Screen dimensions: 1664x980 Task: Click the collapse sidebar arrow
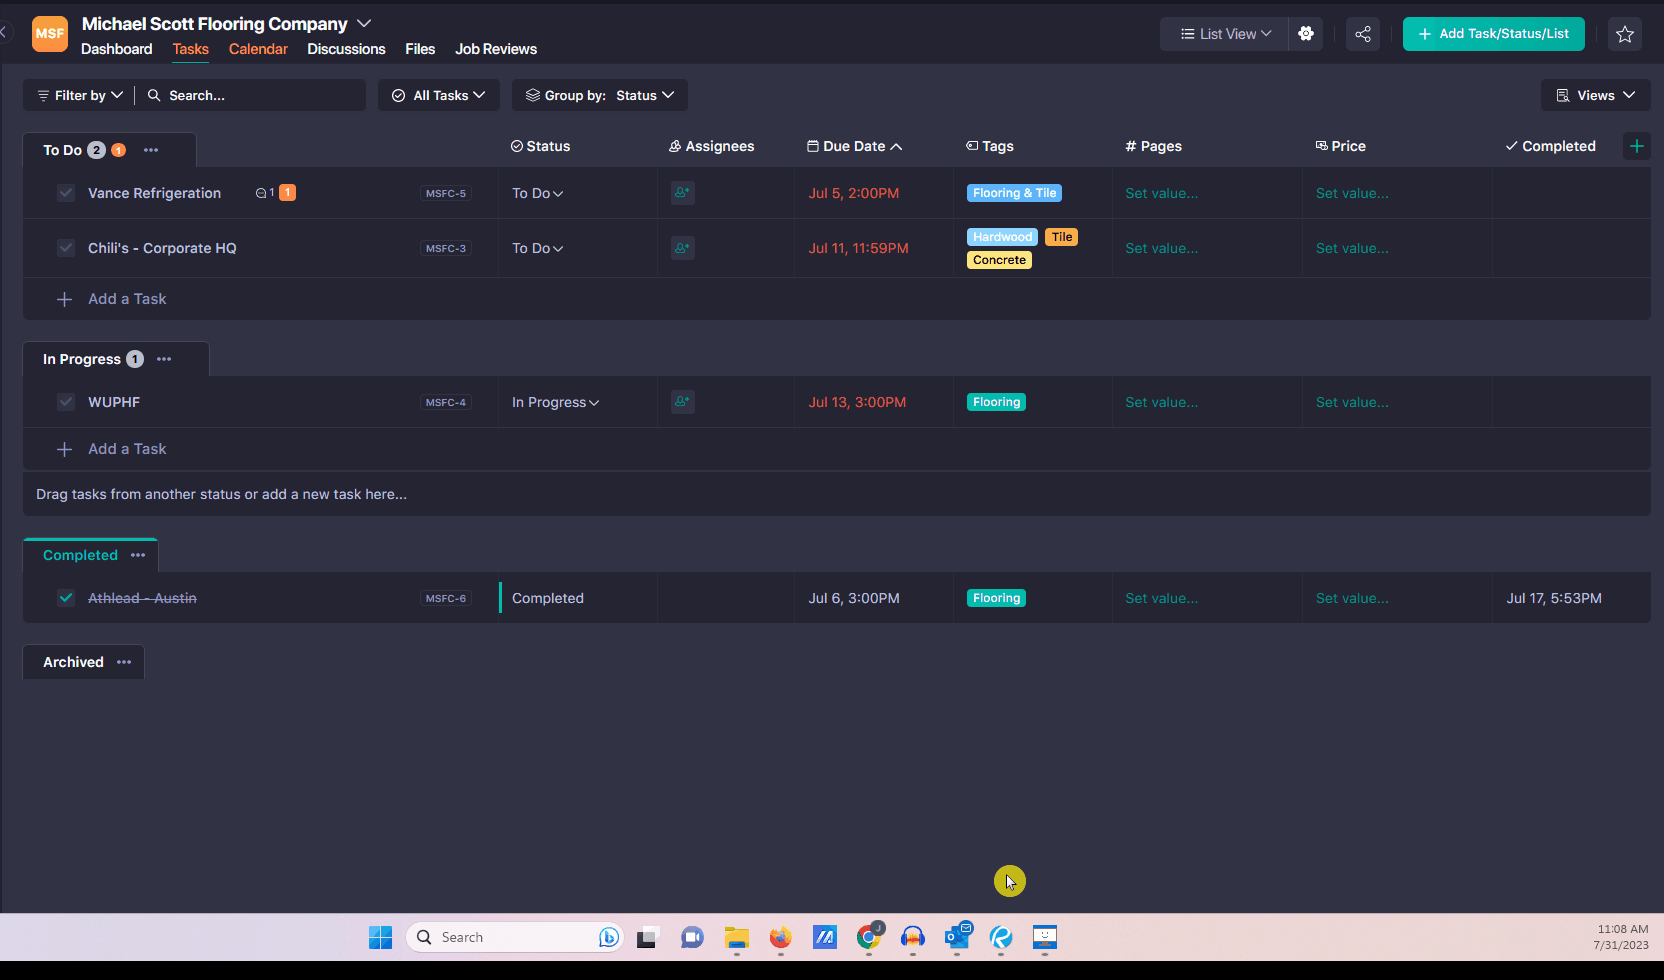point(4,33)
